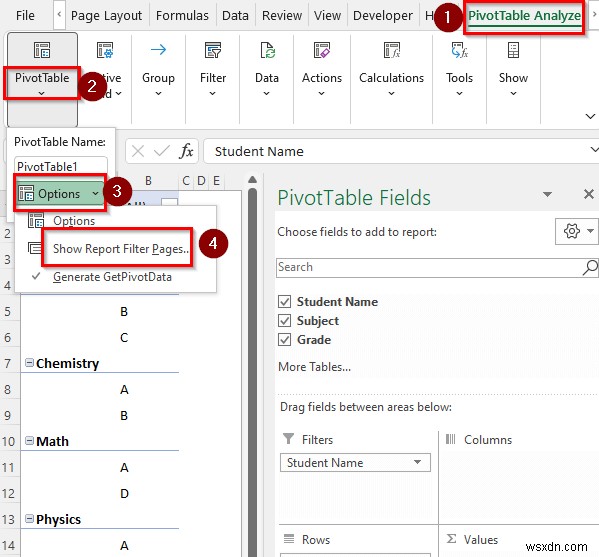
Task: Click grade C cell in row 6
Action: (x=124, y=337)
